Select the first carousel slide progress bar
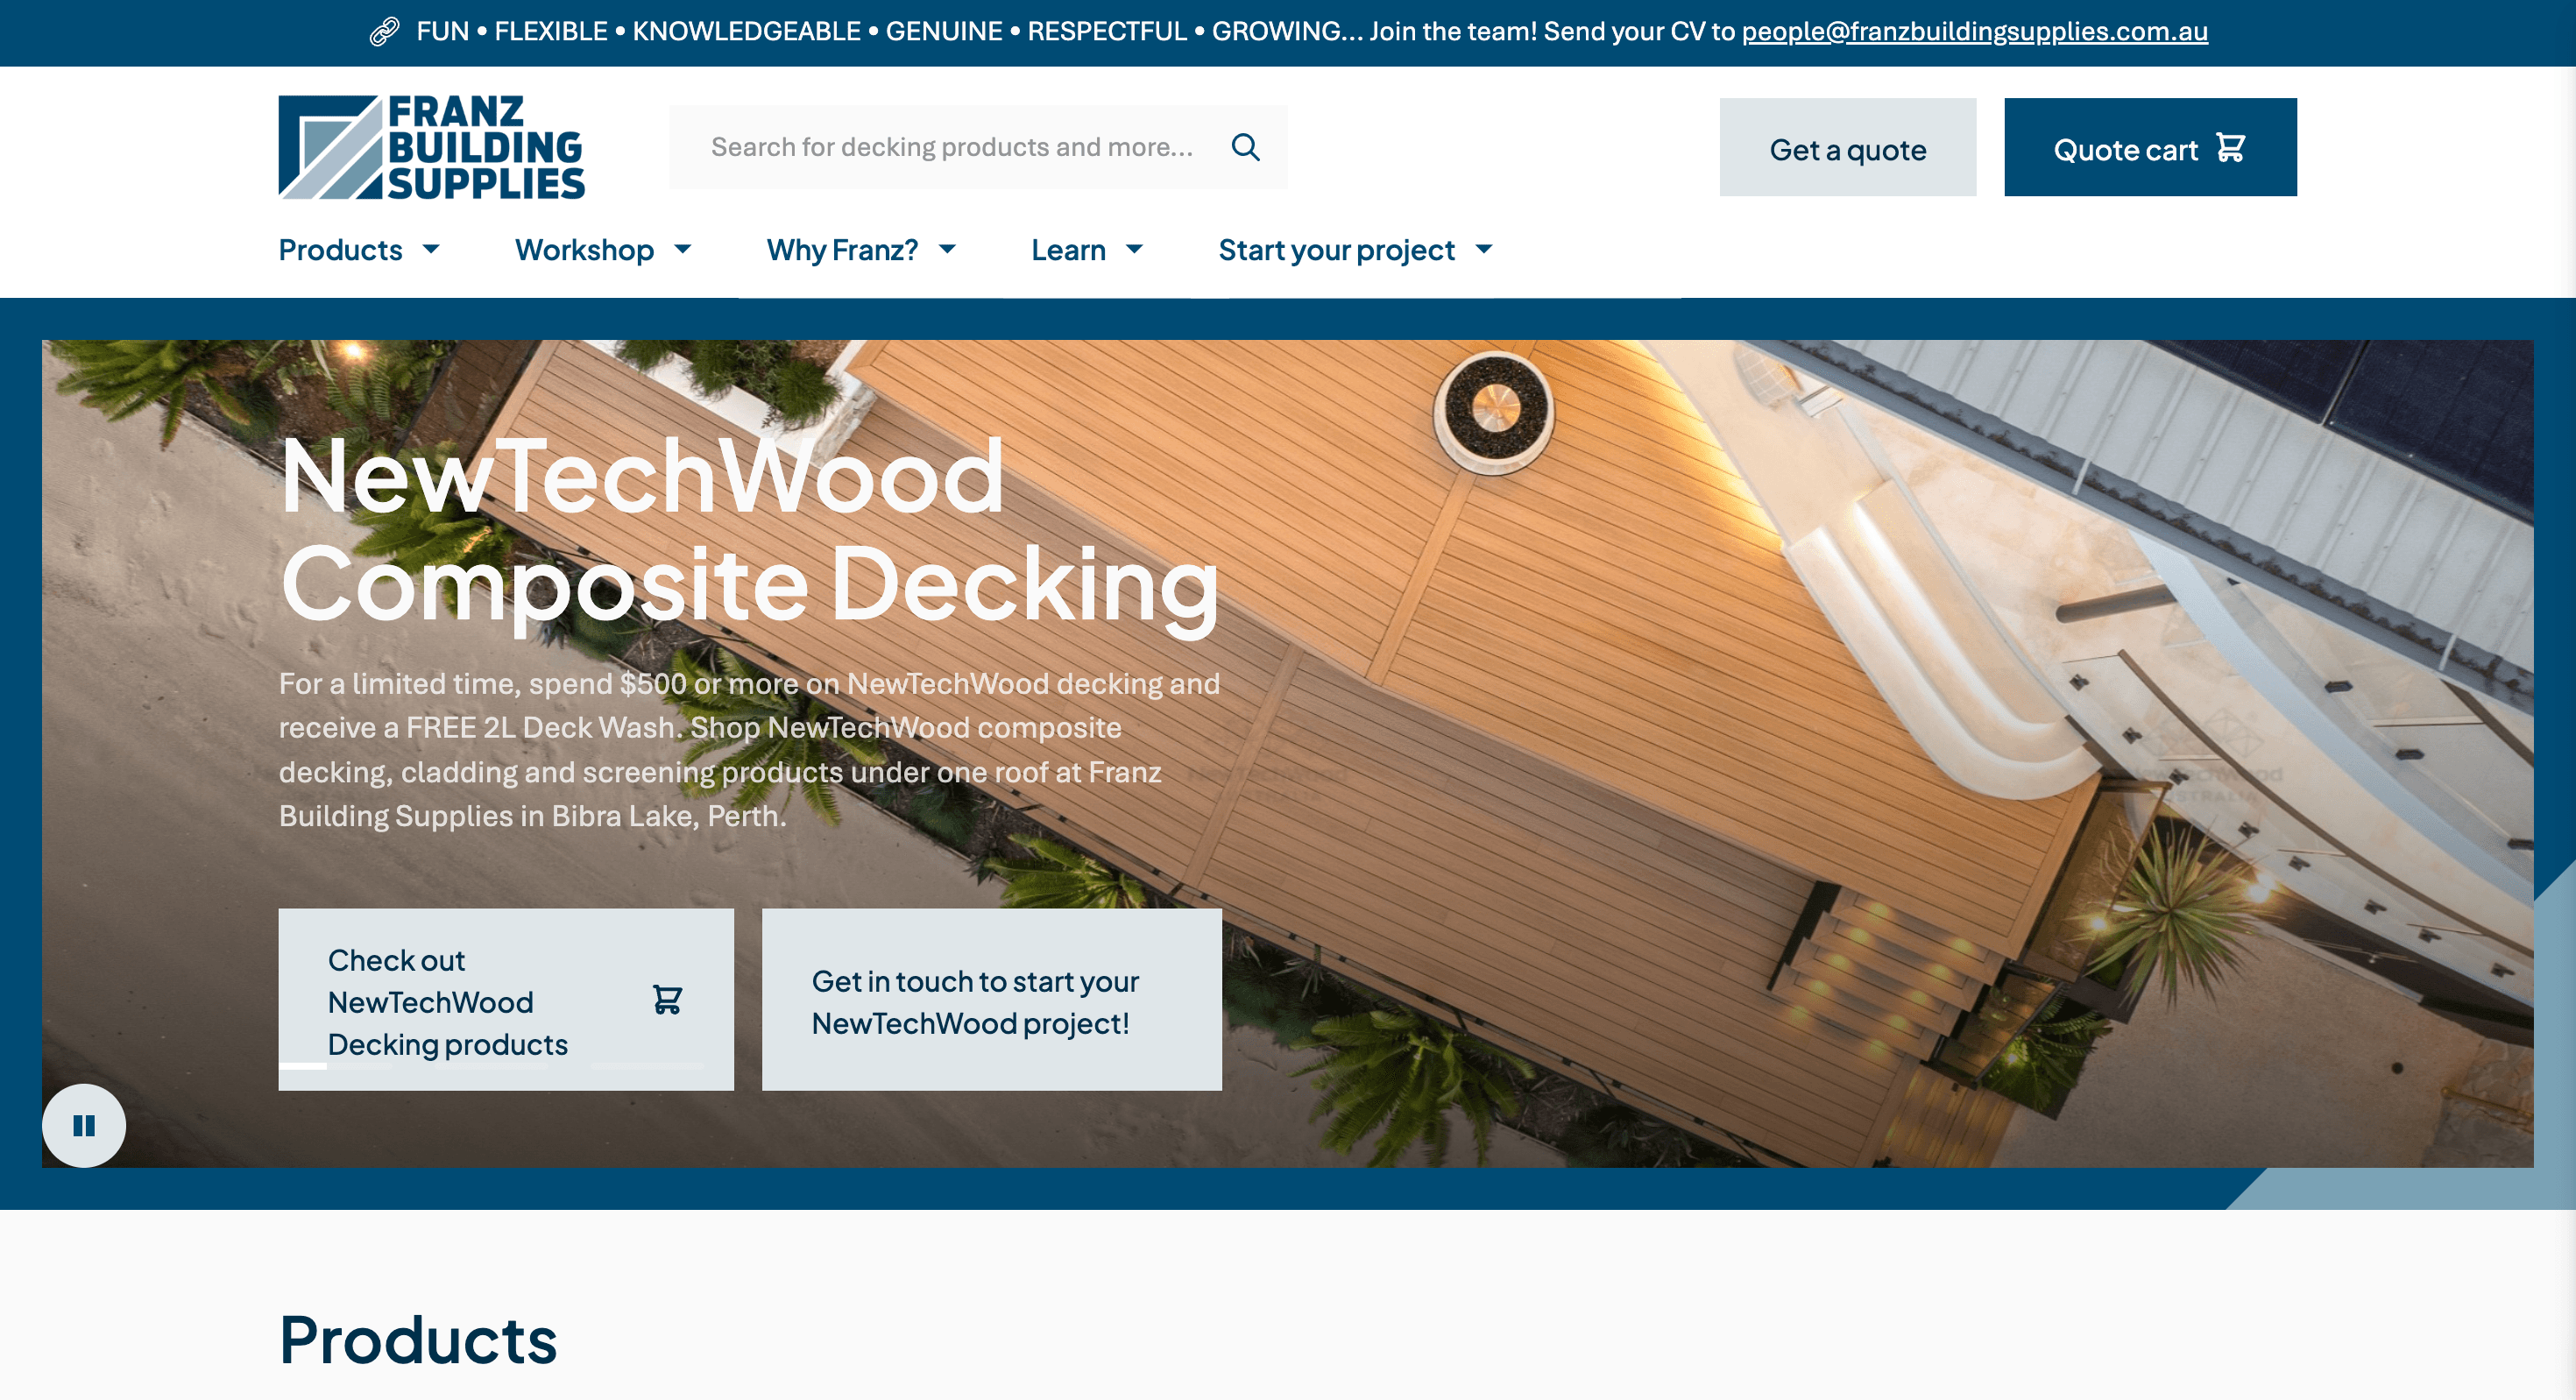 point(335,1066)
